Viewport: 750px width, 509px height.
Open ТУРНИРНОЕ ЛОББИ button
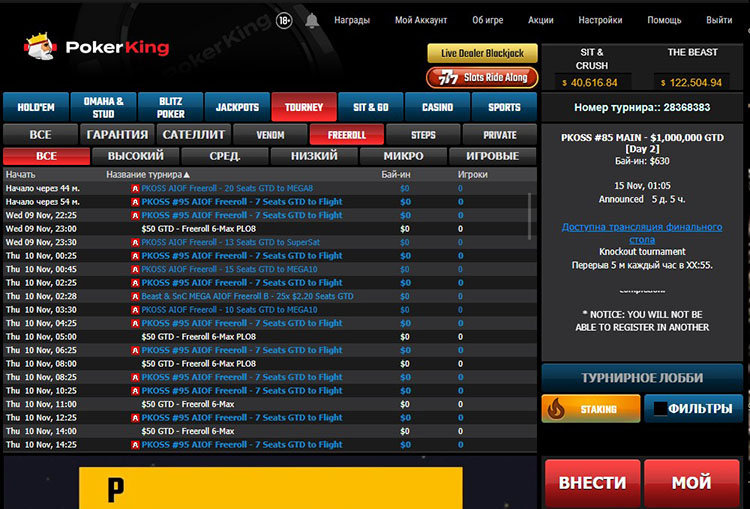pos(642,377)
